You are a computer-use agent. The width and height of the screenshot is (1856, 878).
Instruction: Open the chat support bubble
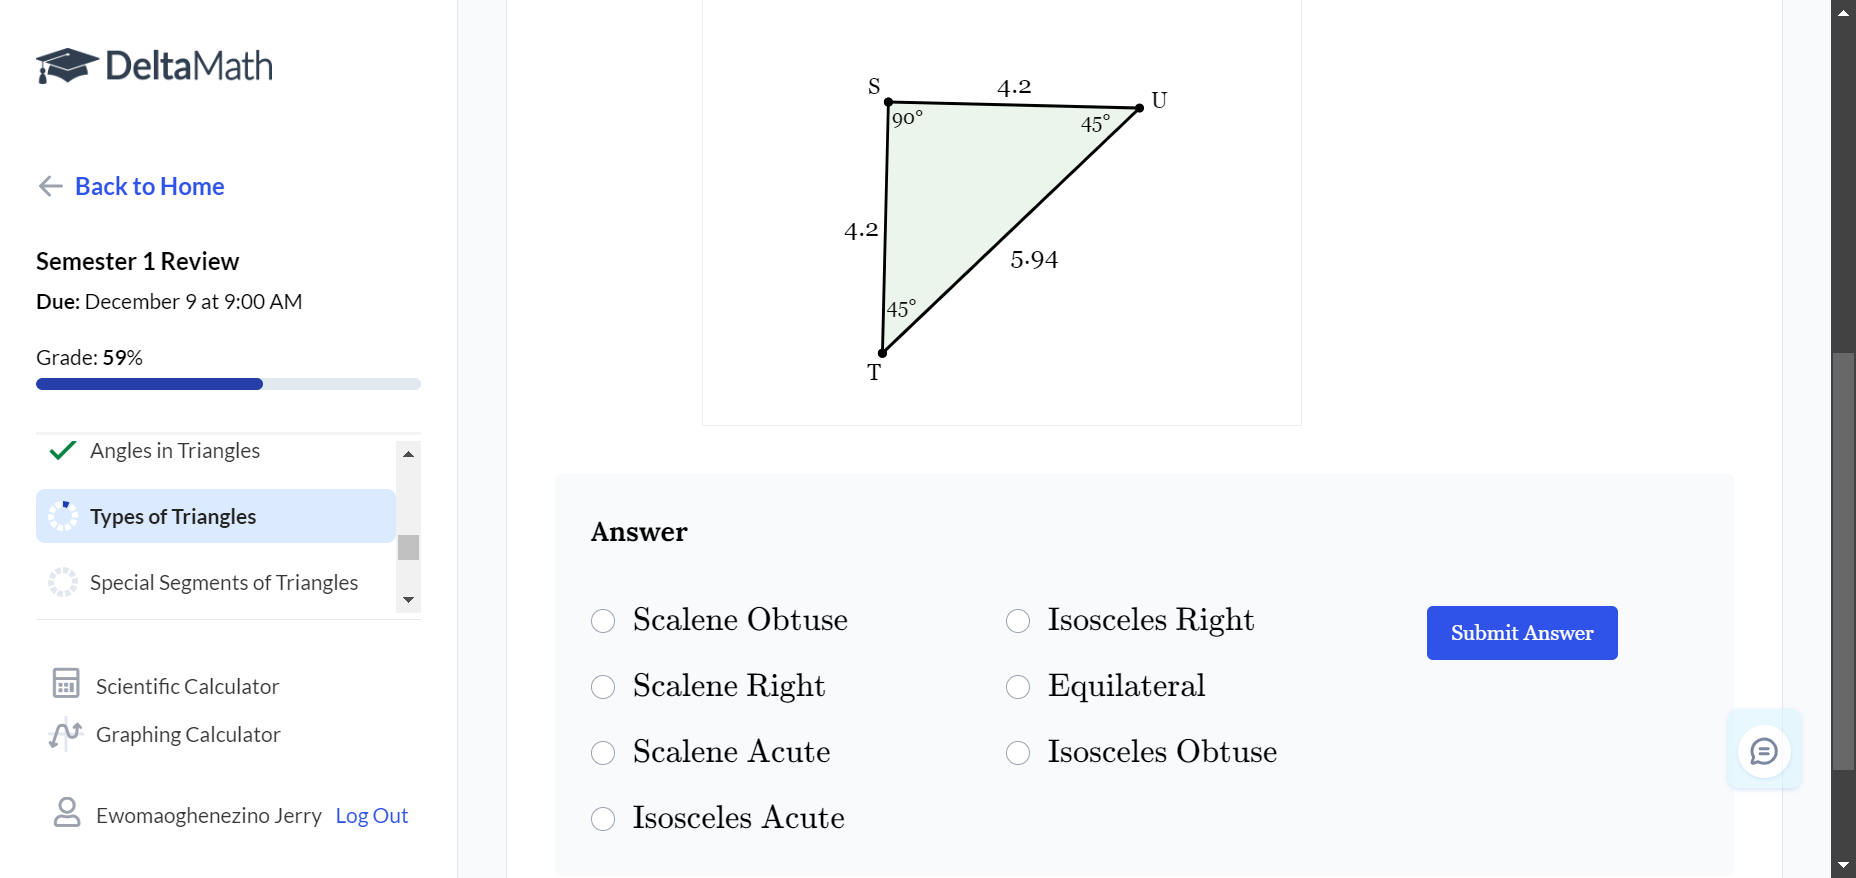pyautogui.click(x=1764, y=751)
